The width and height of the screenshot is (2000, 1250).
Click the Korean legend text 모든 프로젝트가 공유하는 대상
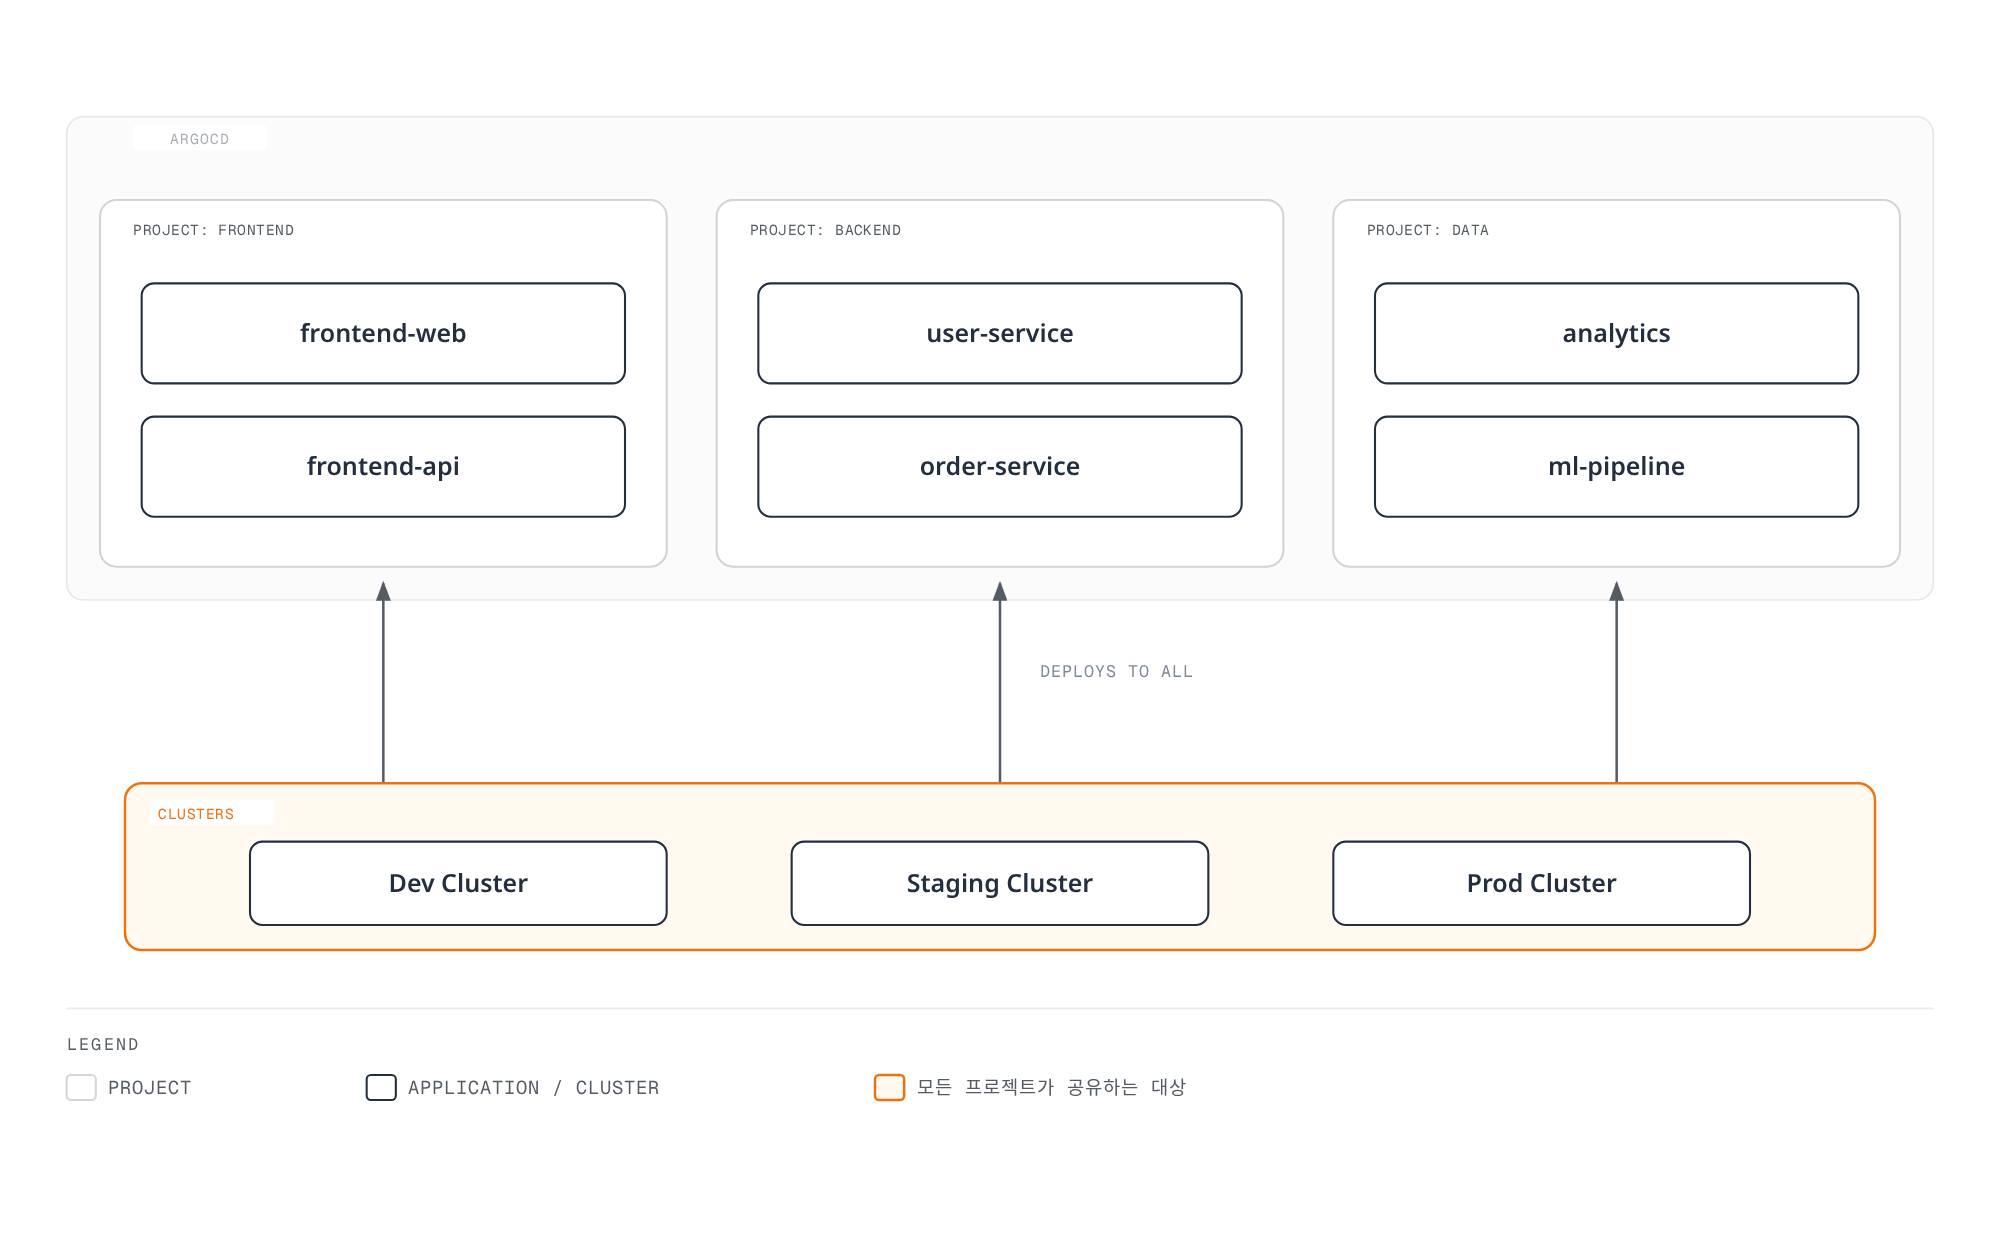click(1051, 1087)
